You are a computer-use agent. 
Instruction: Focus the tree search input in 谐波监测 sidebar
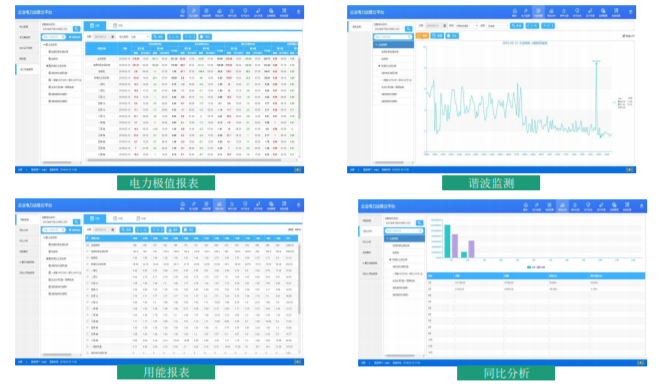click(x=393, y=37)
